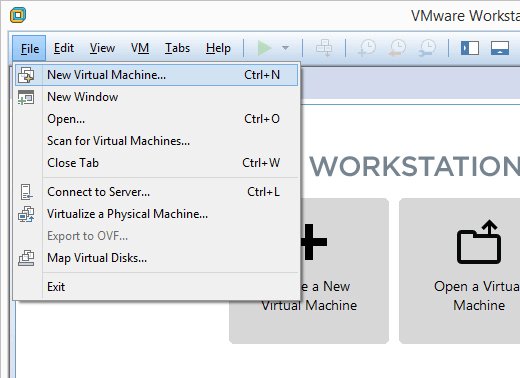Choose Exit from the File menu

click(156, 287)
